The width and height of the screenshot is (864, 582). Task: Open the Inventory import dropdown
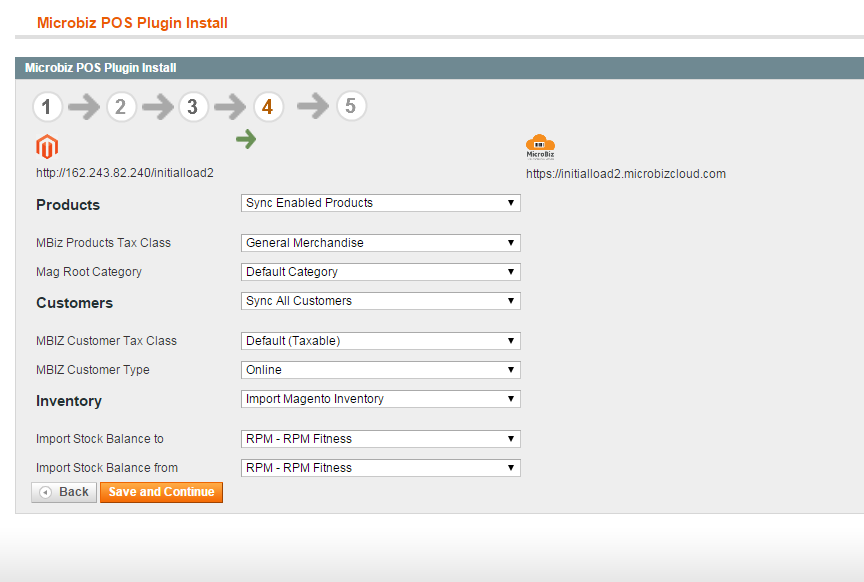click(x=381, y=399)
